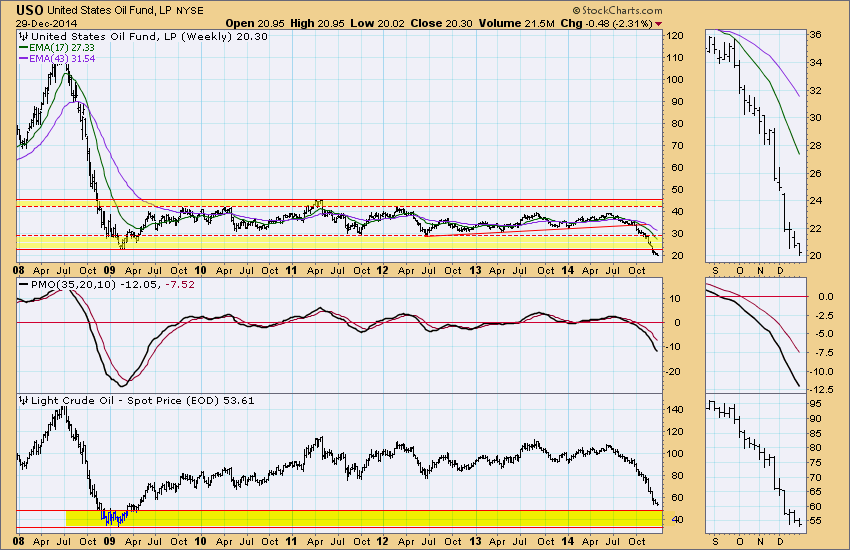Click the -7.5 label on zoomed PMO axis
The width and height of the screenshot is (850, 550).
(x=825, y=353)
